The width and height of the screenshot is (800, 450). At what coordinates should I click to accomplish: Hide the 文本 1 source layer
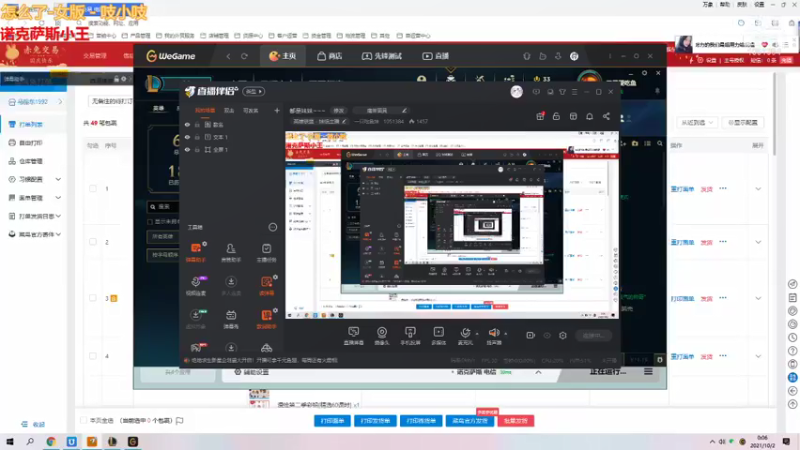click(187, 137)
